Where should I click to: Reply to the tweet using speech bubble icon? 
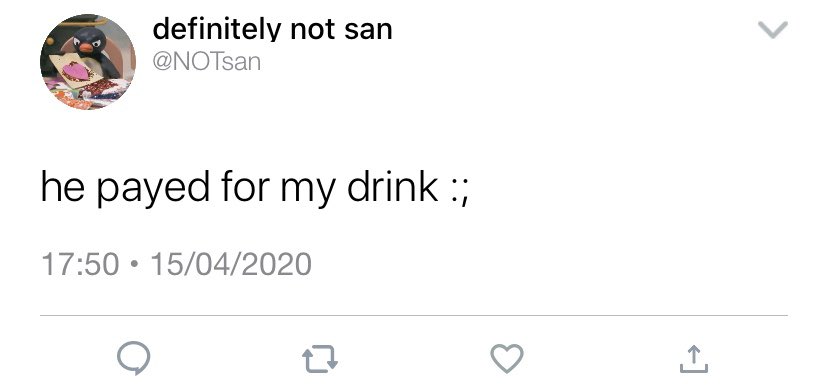tap(134, 359)
